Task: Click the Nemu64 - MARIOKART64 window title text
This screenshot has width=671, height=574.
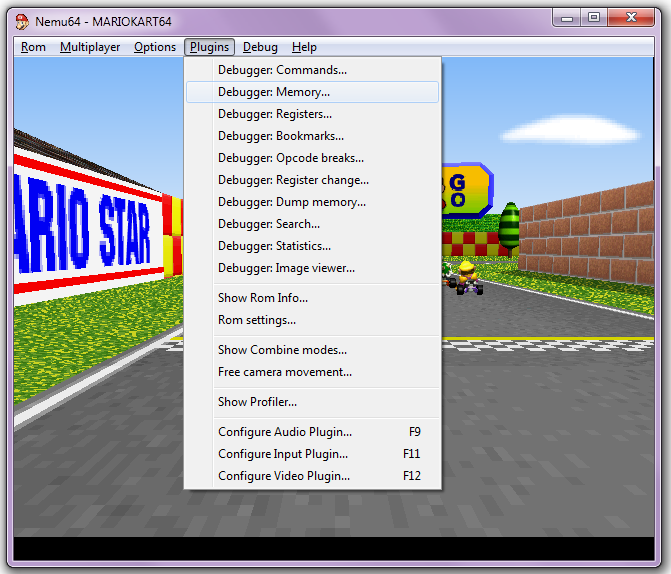Action: point(103,22)
